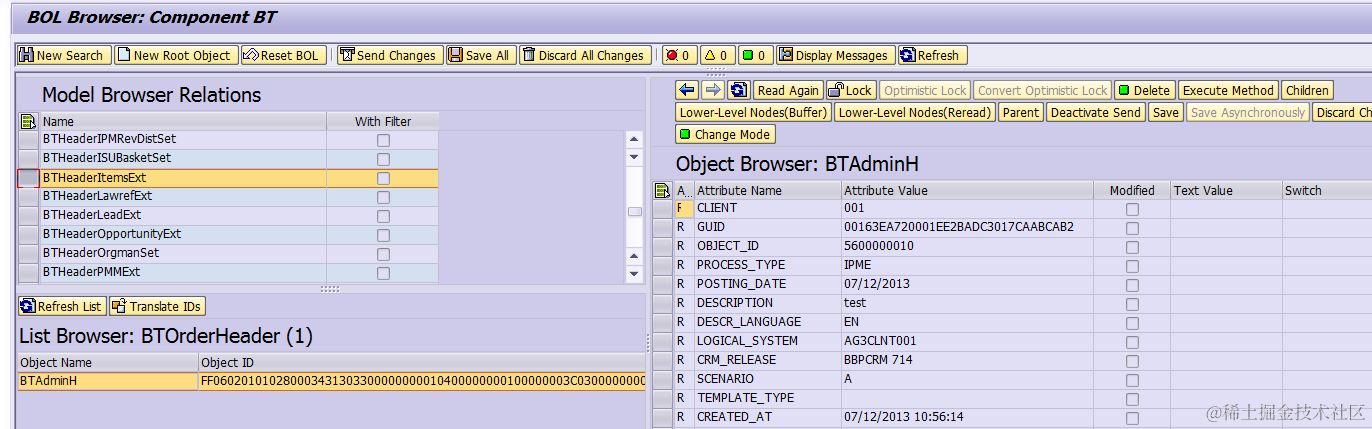Check Modified box for PROCESS_TYPE row
Viewport: 1372px width, 429px height.
1132,266
